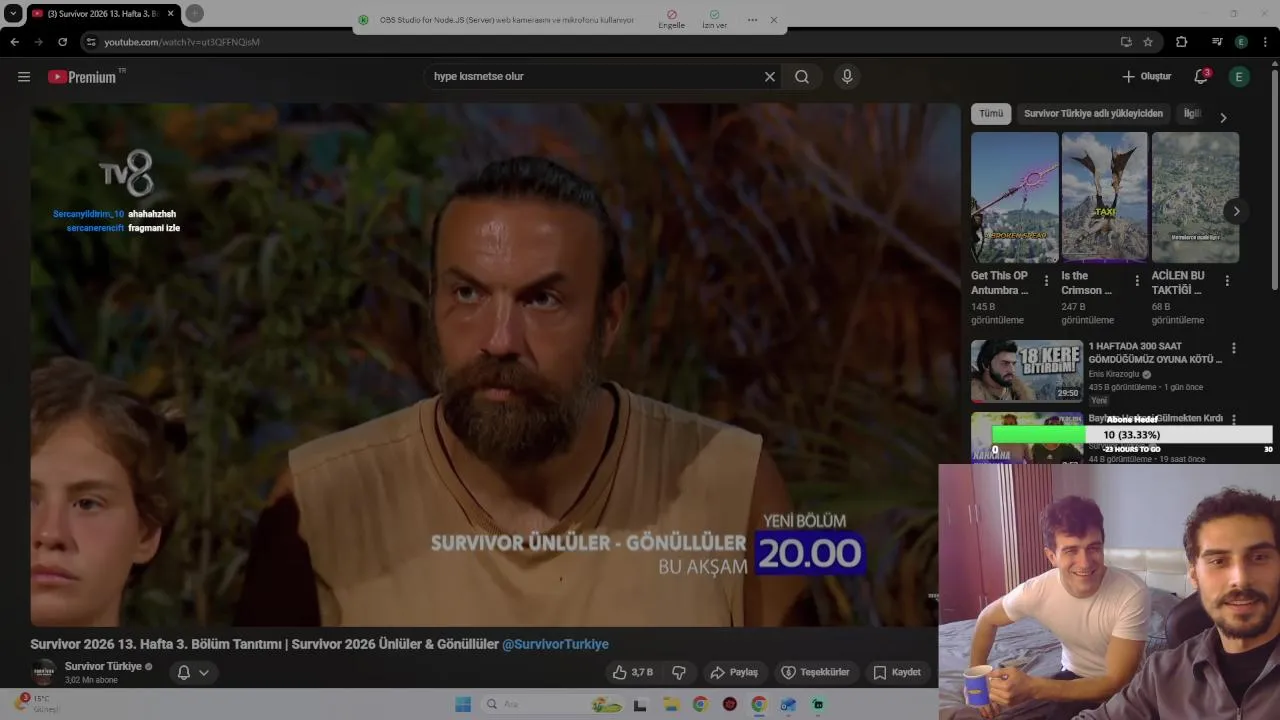Click the youtube.com address bar
Image resolution: width=1280 pixels, height=720 pixels.
(x=600, y=42)
